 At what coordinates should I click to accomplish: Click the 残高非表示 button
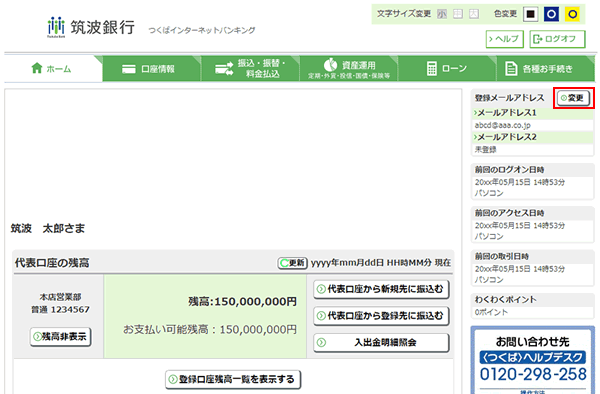click(x=60, y=337)
